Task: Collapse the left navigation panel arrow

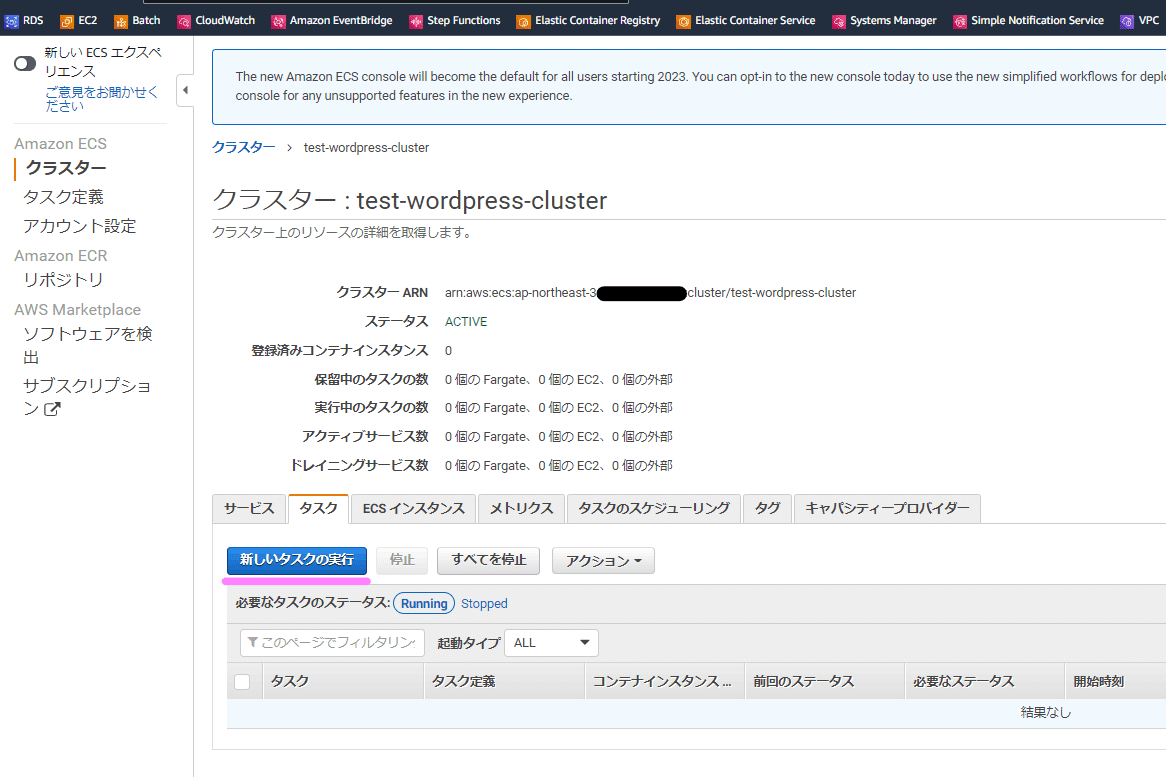Action: [185, 90]
